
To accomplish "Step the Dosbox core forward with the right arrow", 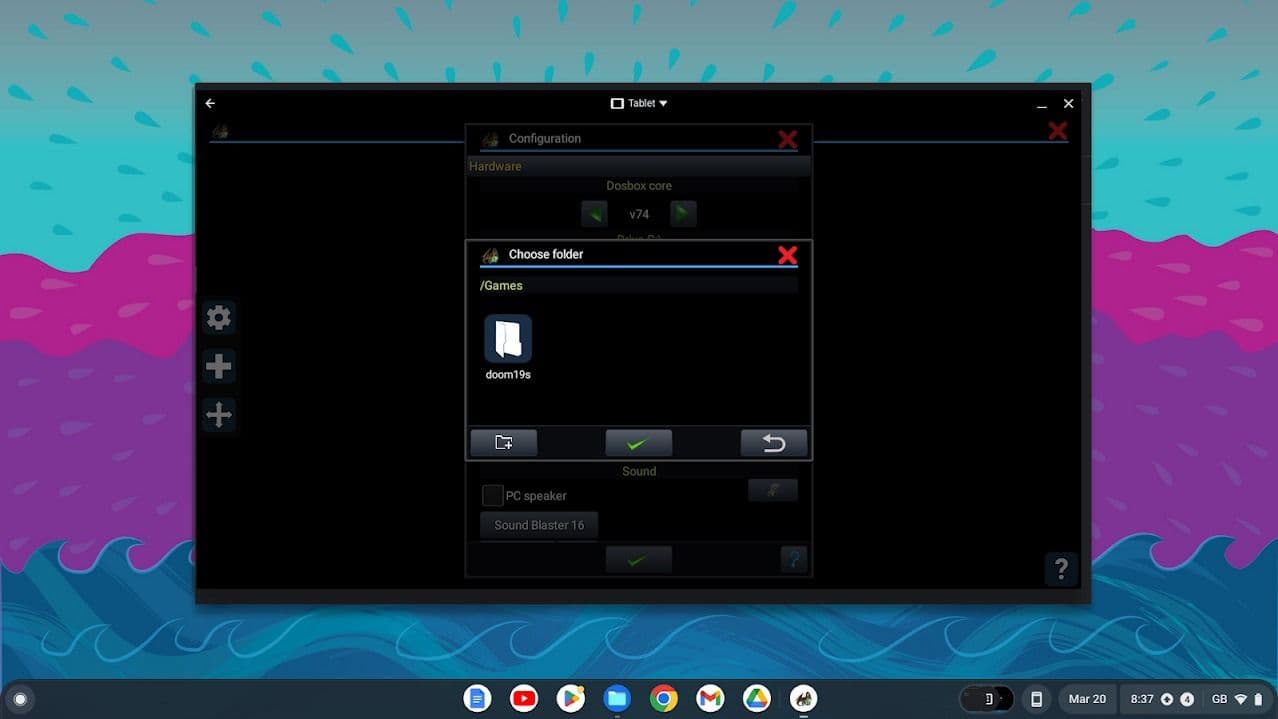I will tap(683, 213).
